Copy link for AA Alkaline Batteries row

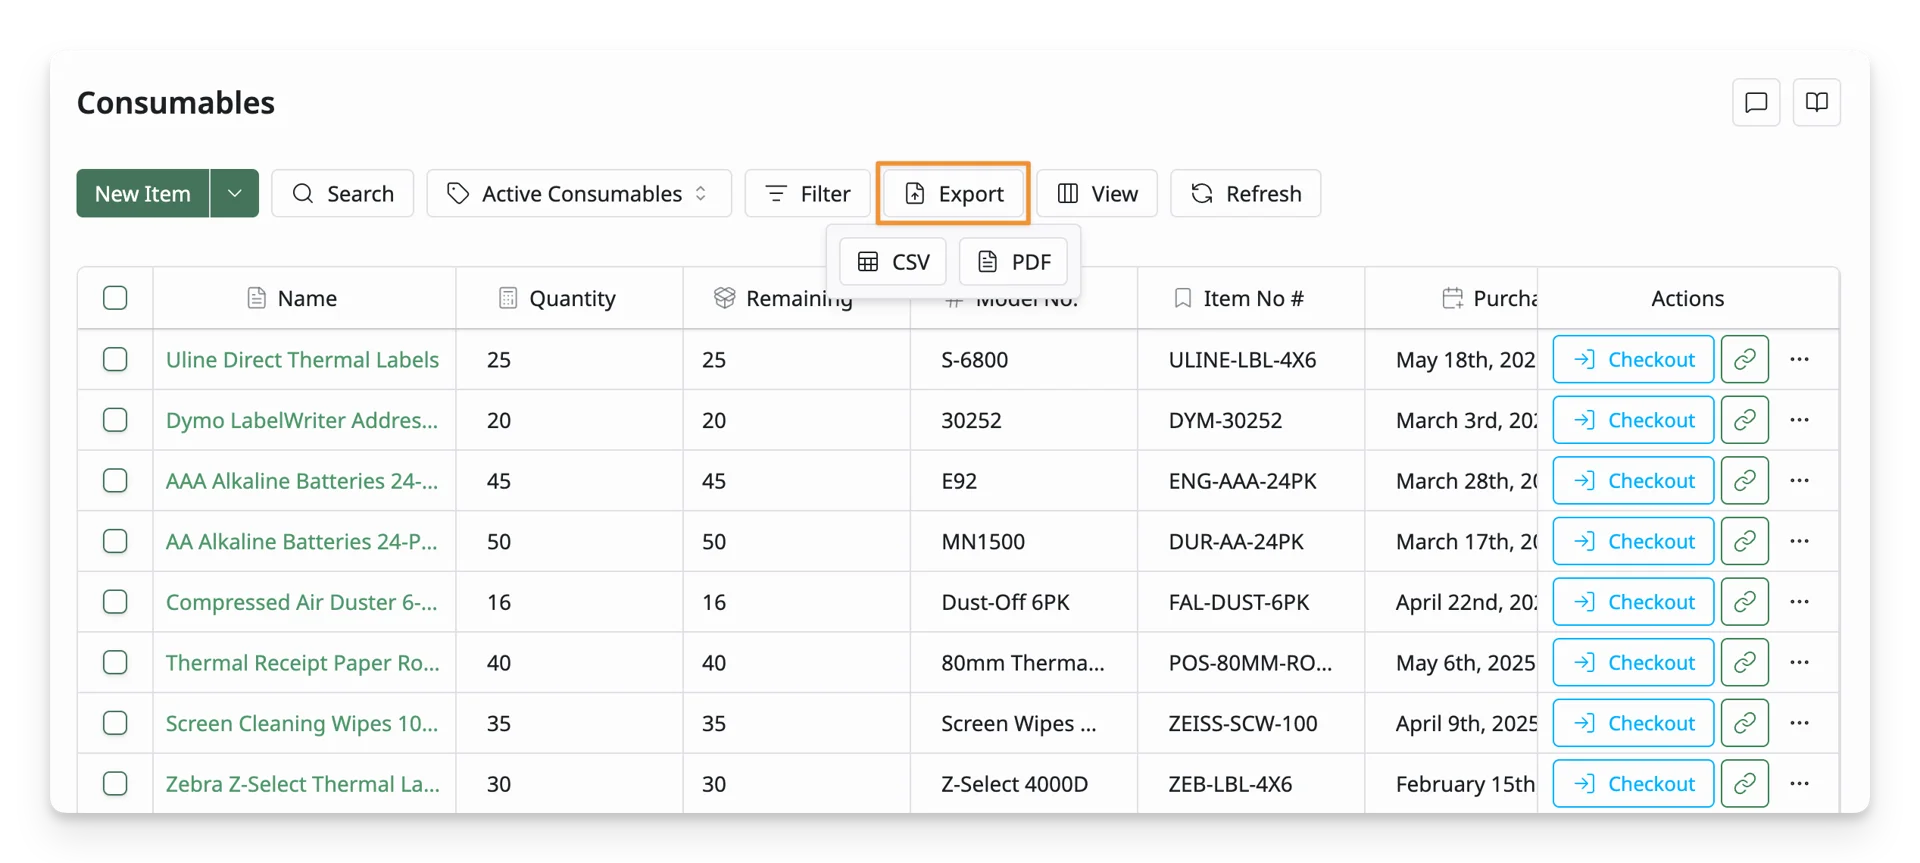1745,541
